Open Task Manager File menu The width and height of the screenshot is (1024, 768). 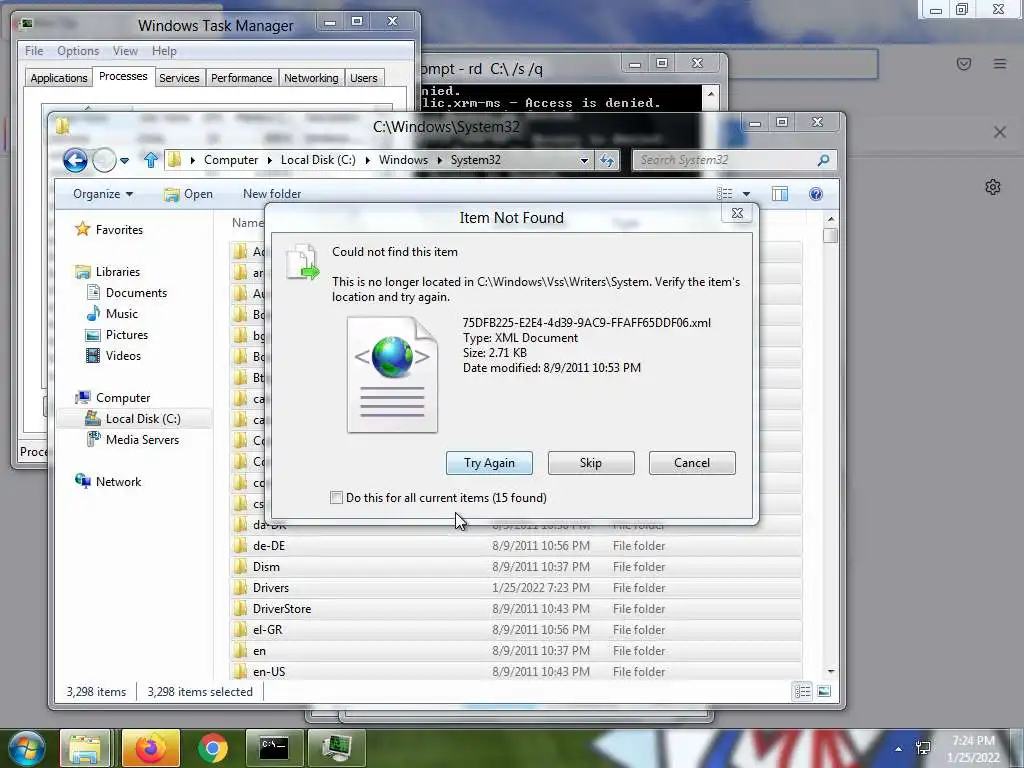pyautogui.click(x=34, y=51)
